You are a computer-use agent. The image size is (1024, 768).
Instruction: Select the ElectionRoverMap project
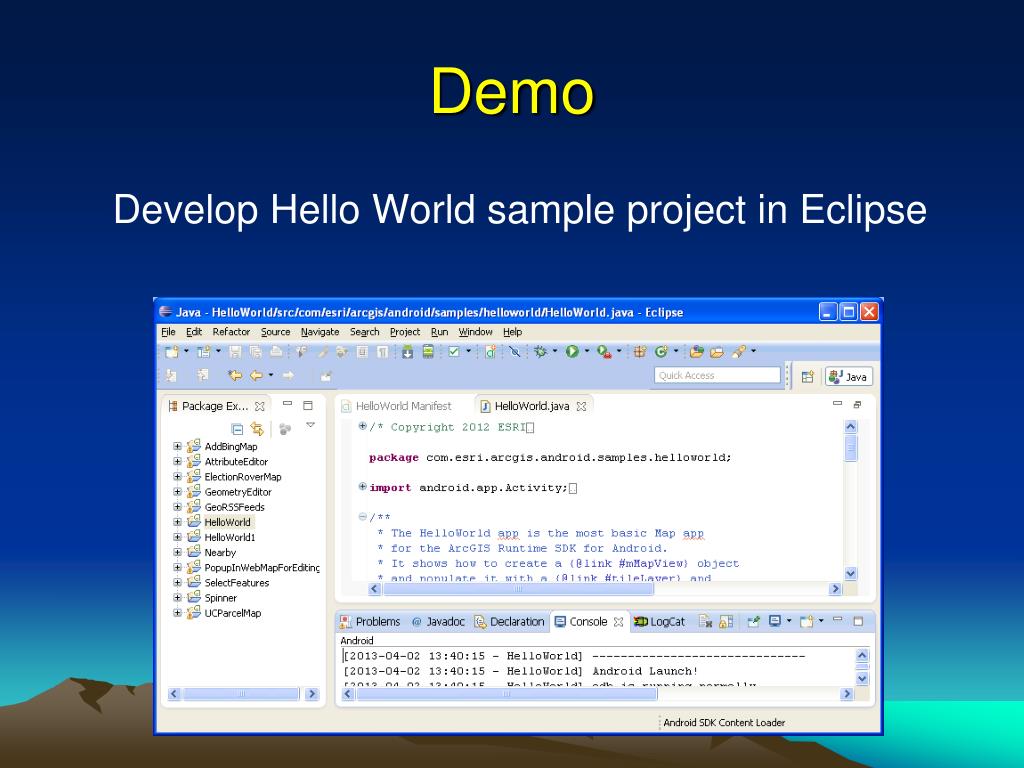pyautogui.click(x=243, y=477)
